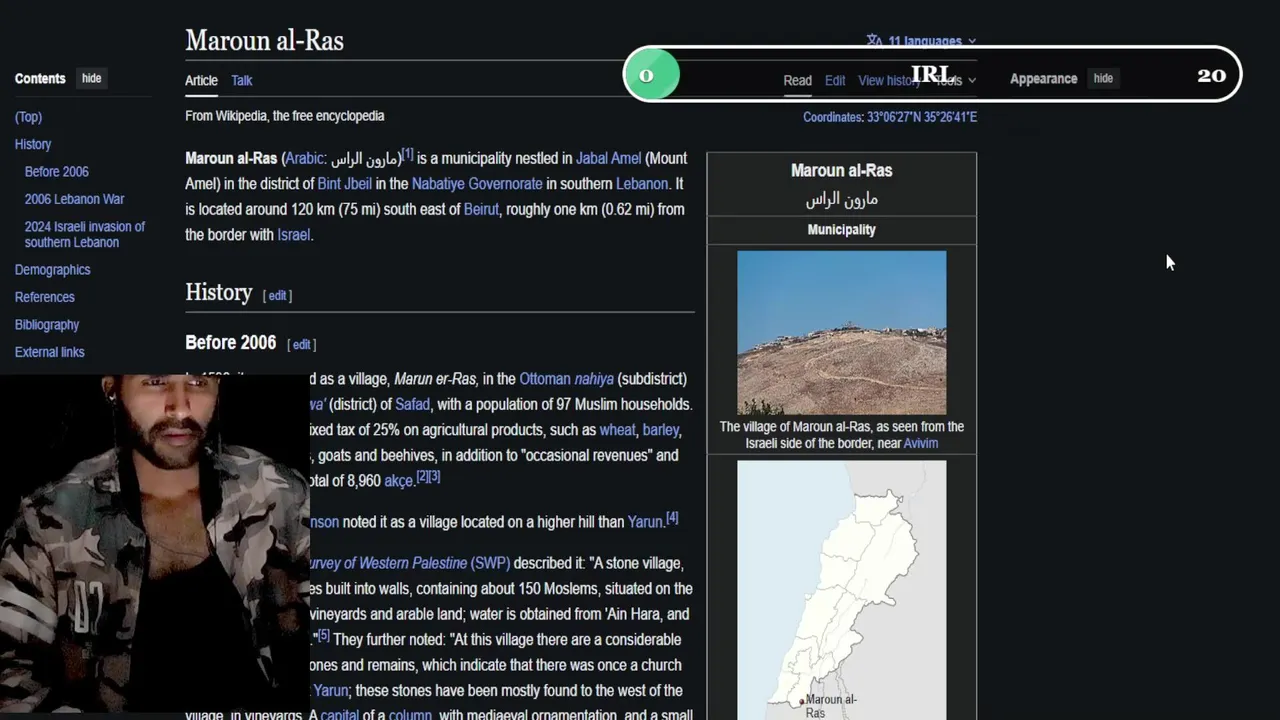Go to Demographics in contents
This screenshot has width=1280, height=720.
pyautogui.click(x=53, y=270)
